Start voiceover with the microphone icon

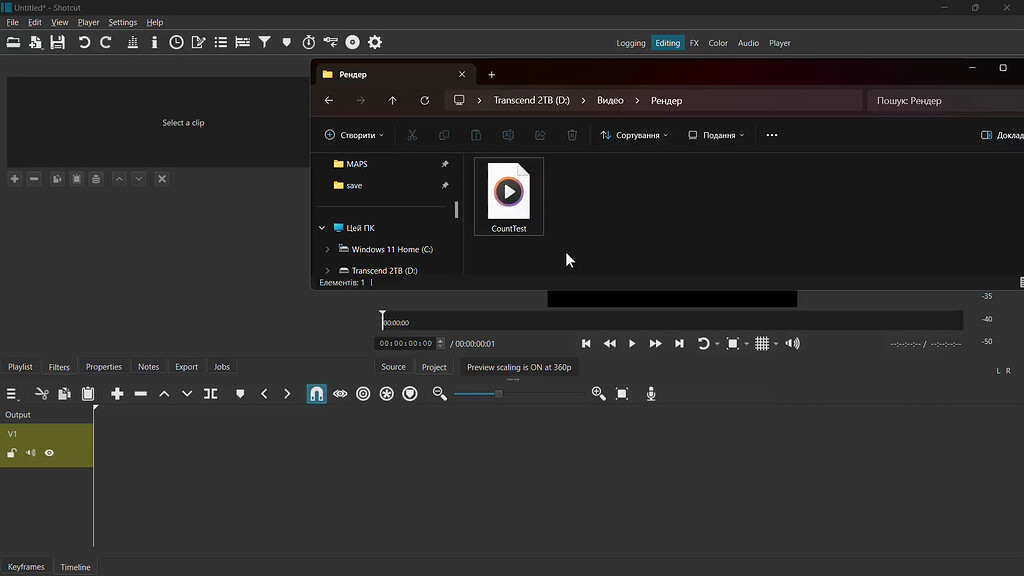651,393
